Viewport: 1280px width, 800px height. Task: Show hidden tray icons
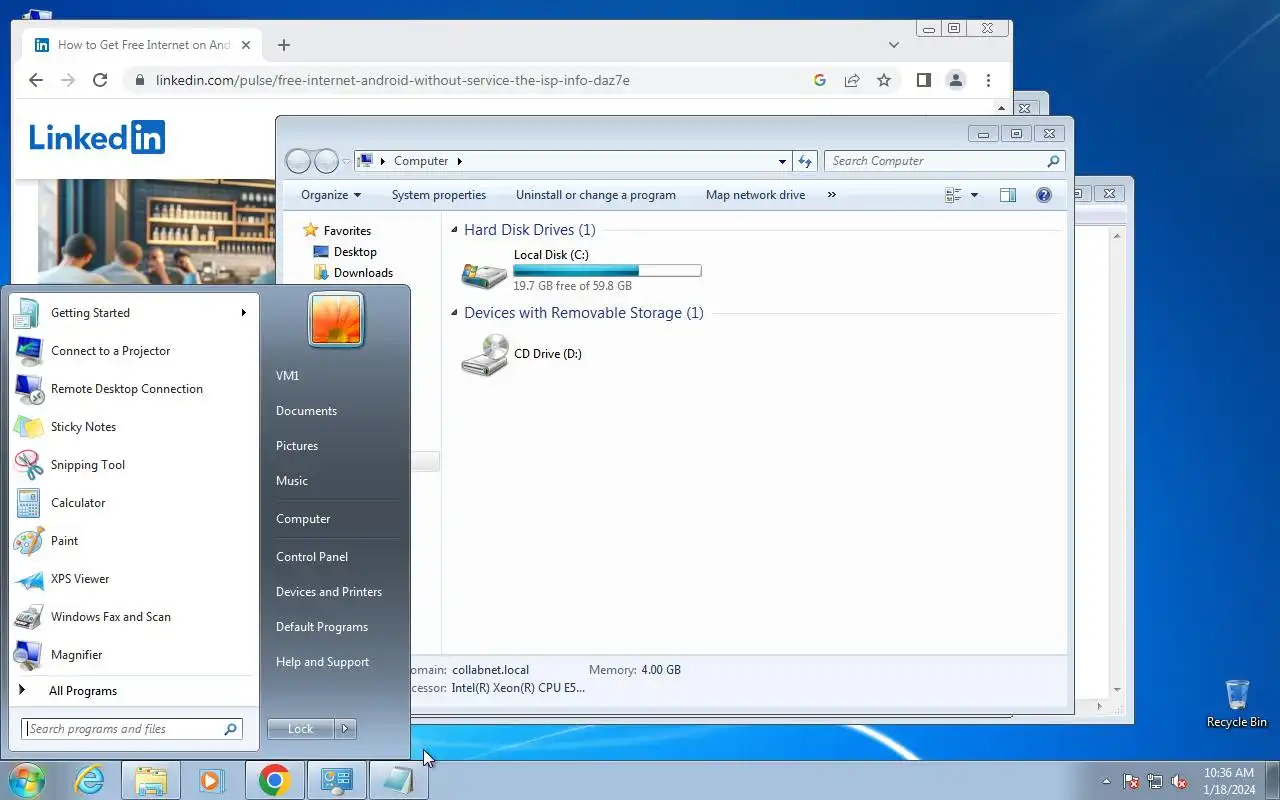tap(1106, 781)
